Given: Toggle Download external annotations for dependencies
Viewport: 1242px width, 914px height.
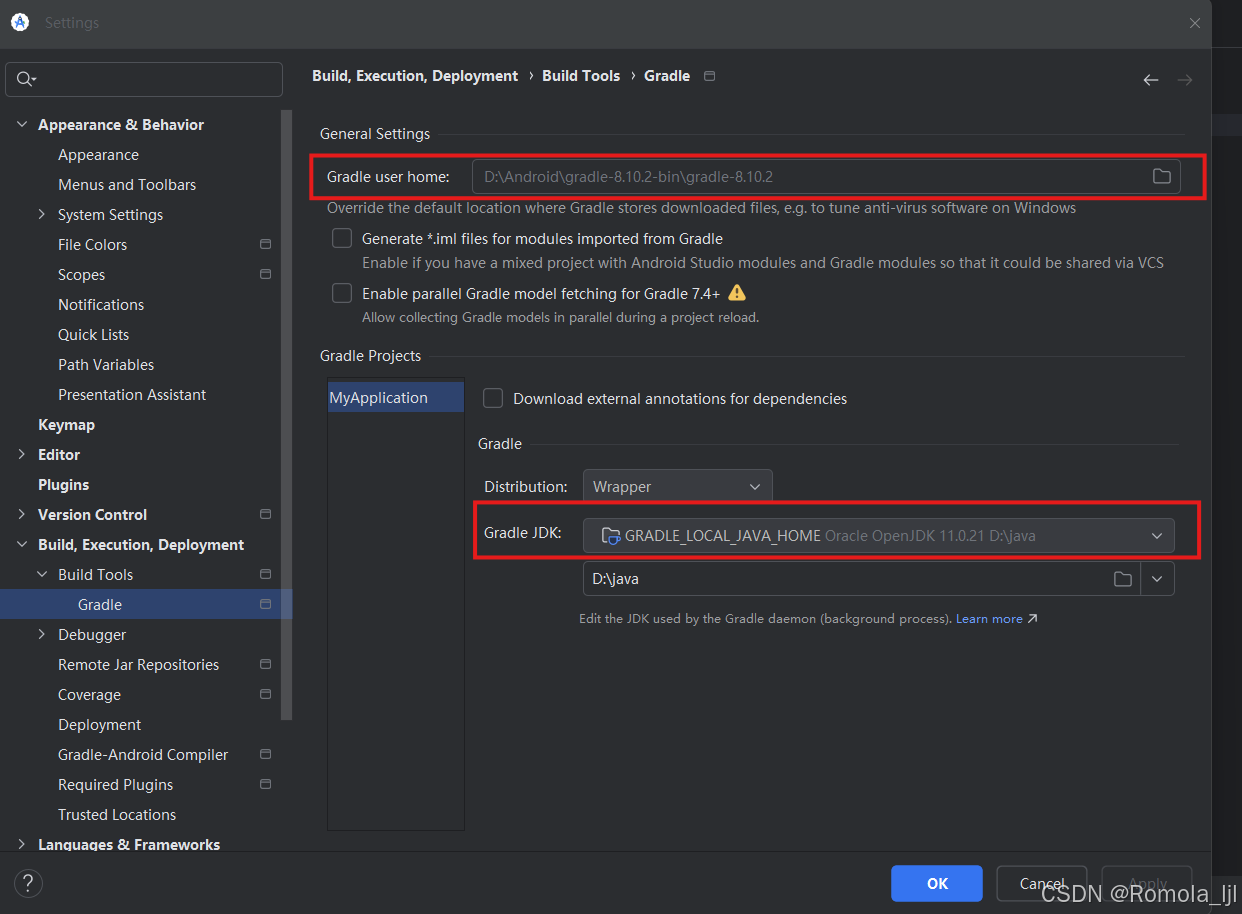Looking at the screenshot, I should [493, 398].
